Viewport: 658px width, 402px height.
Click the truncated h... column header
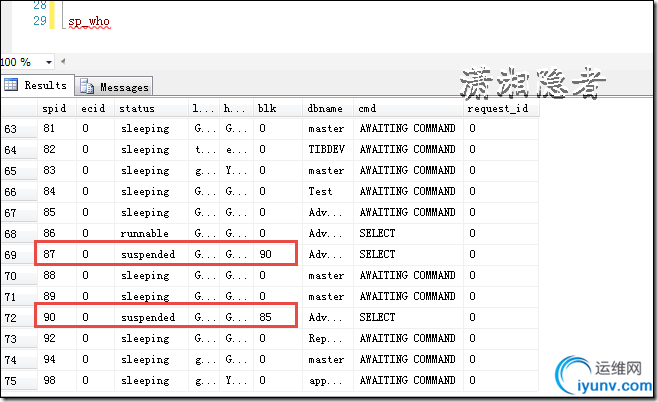(x=236, y=108)
